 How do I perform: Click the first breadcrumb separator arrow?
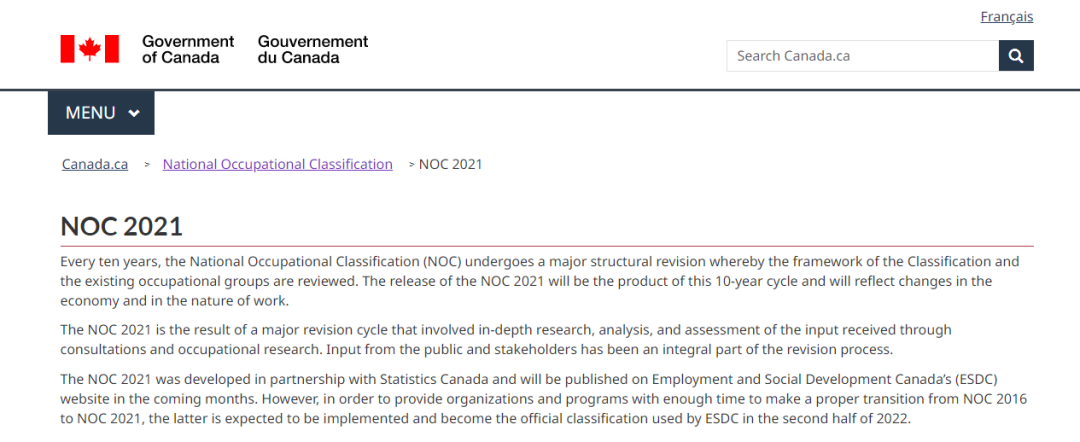click(x=147, y=165)
